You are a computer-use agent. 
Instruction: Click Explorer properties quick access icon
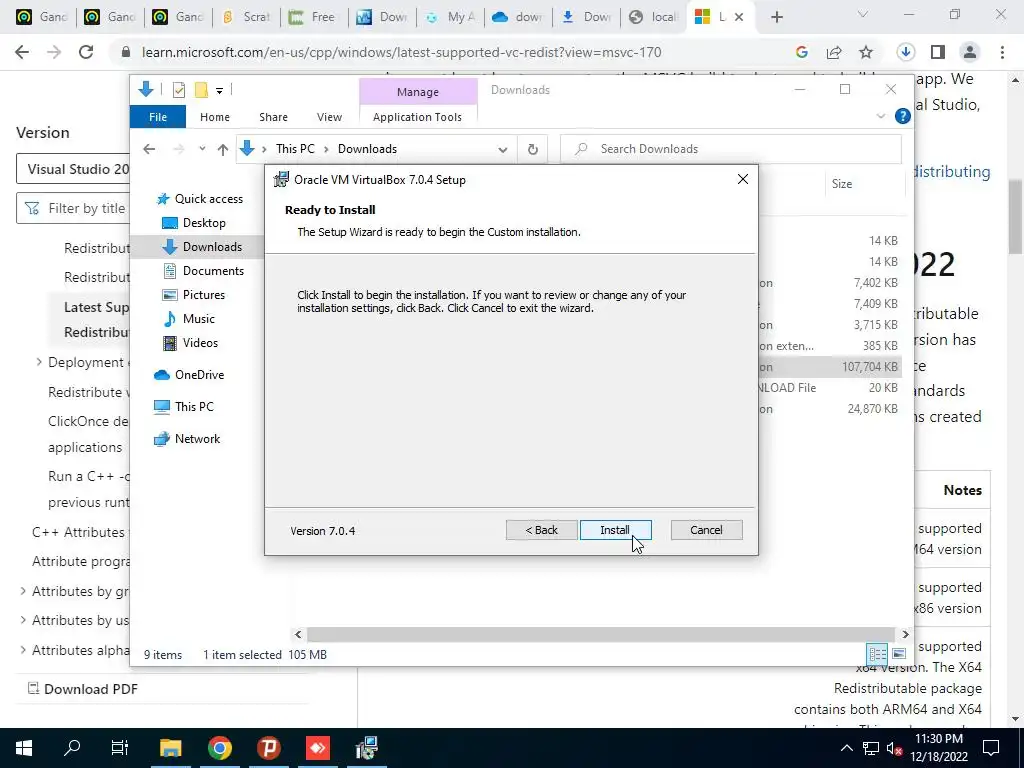click(x=178, y=90)
